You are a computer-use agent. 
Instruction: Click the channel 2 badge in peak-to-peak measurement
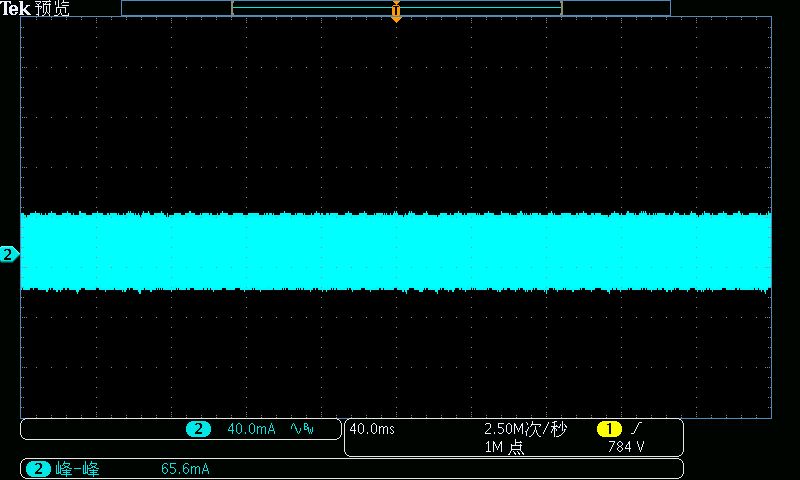pyautogui.click(x=38, y=468)
